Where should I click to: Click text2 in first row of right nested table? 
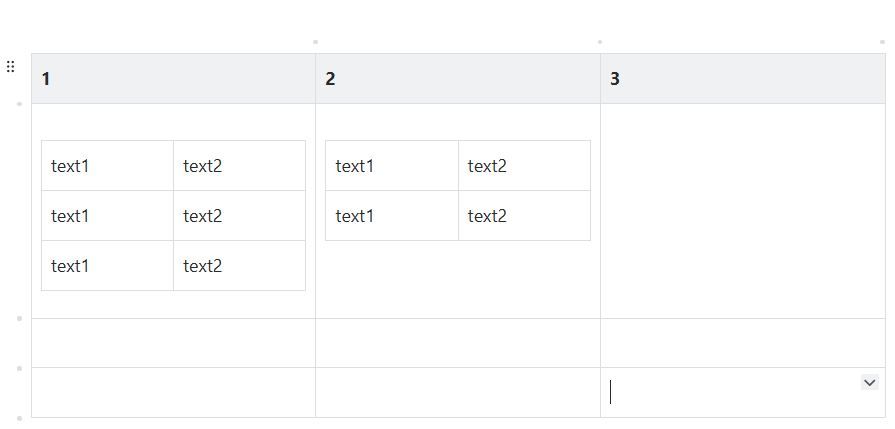[487, 166]
